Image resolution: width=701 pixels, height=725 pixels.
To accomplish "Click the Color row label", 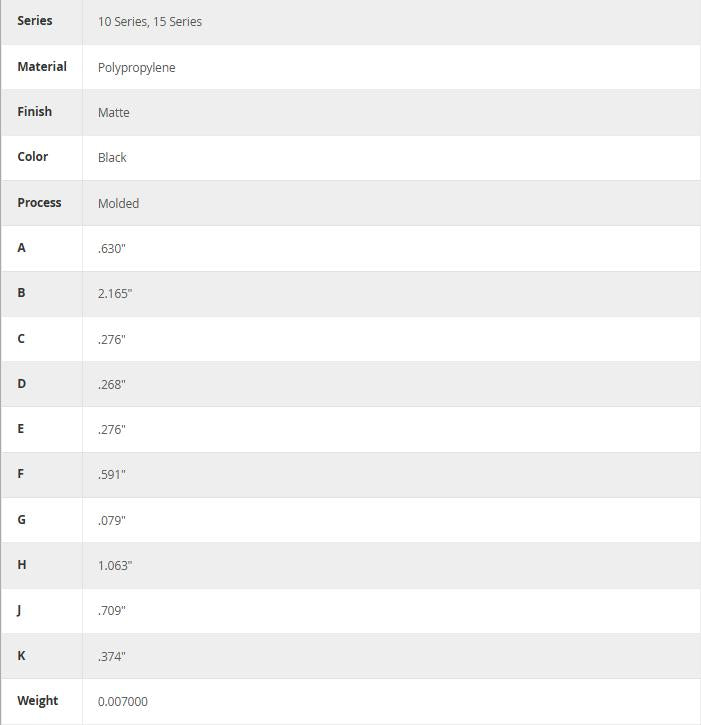I will point(33,157).
